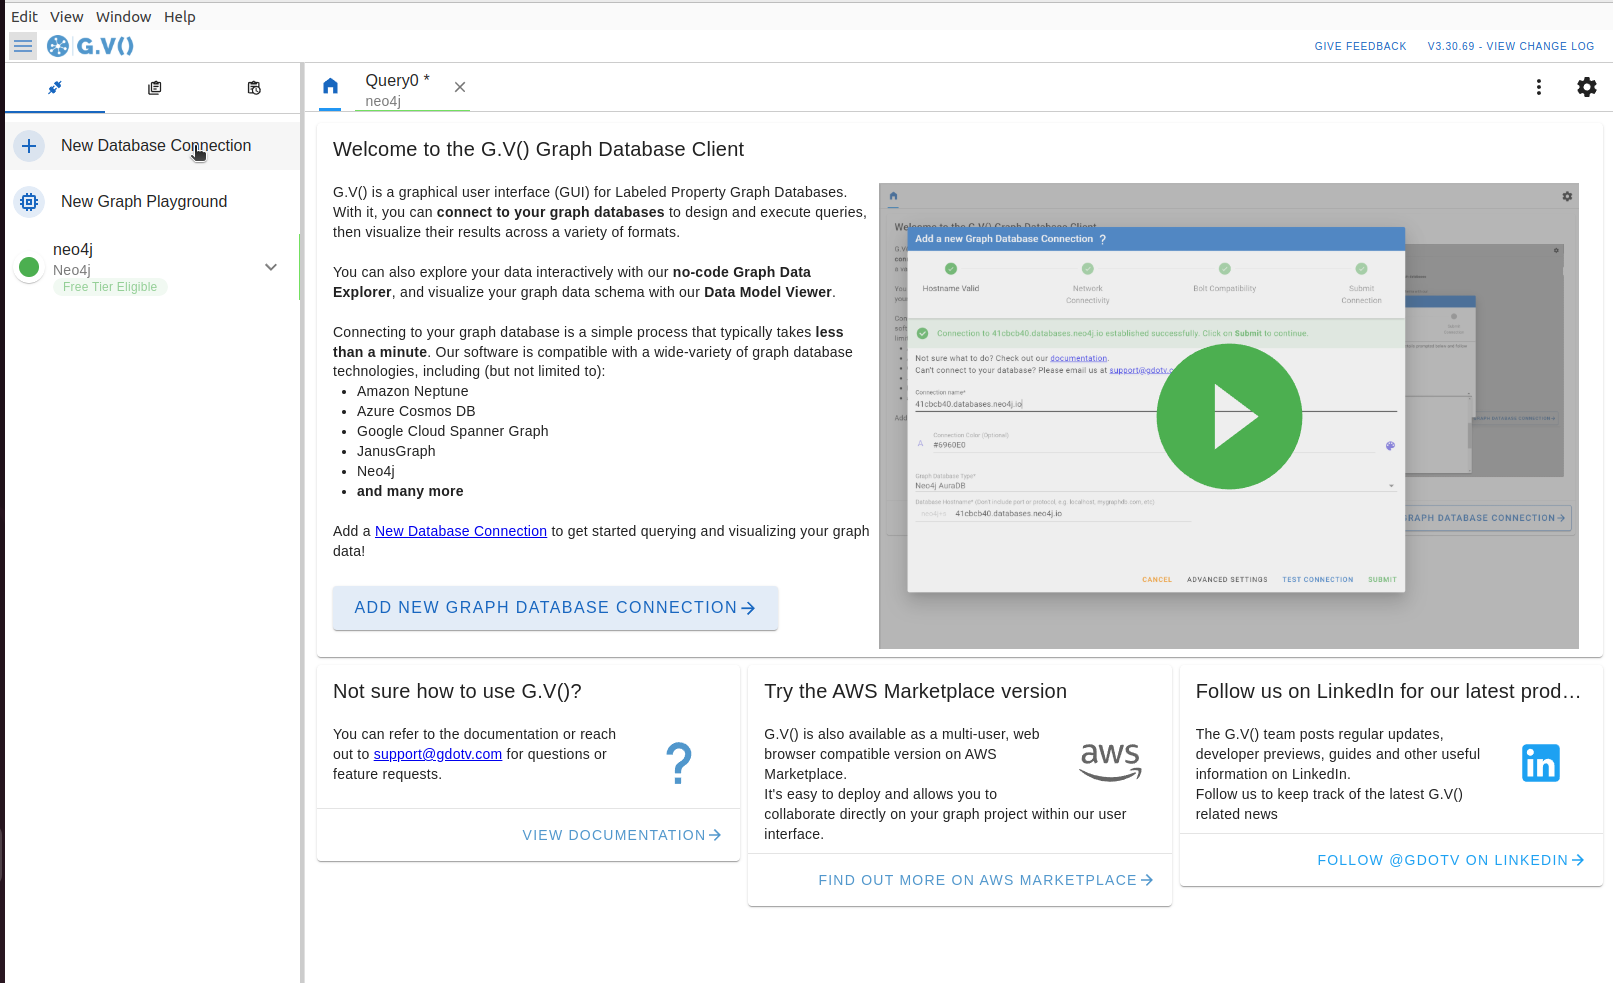
Task: Select New Database Connection label
Action: [156, 146]
